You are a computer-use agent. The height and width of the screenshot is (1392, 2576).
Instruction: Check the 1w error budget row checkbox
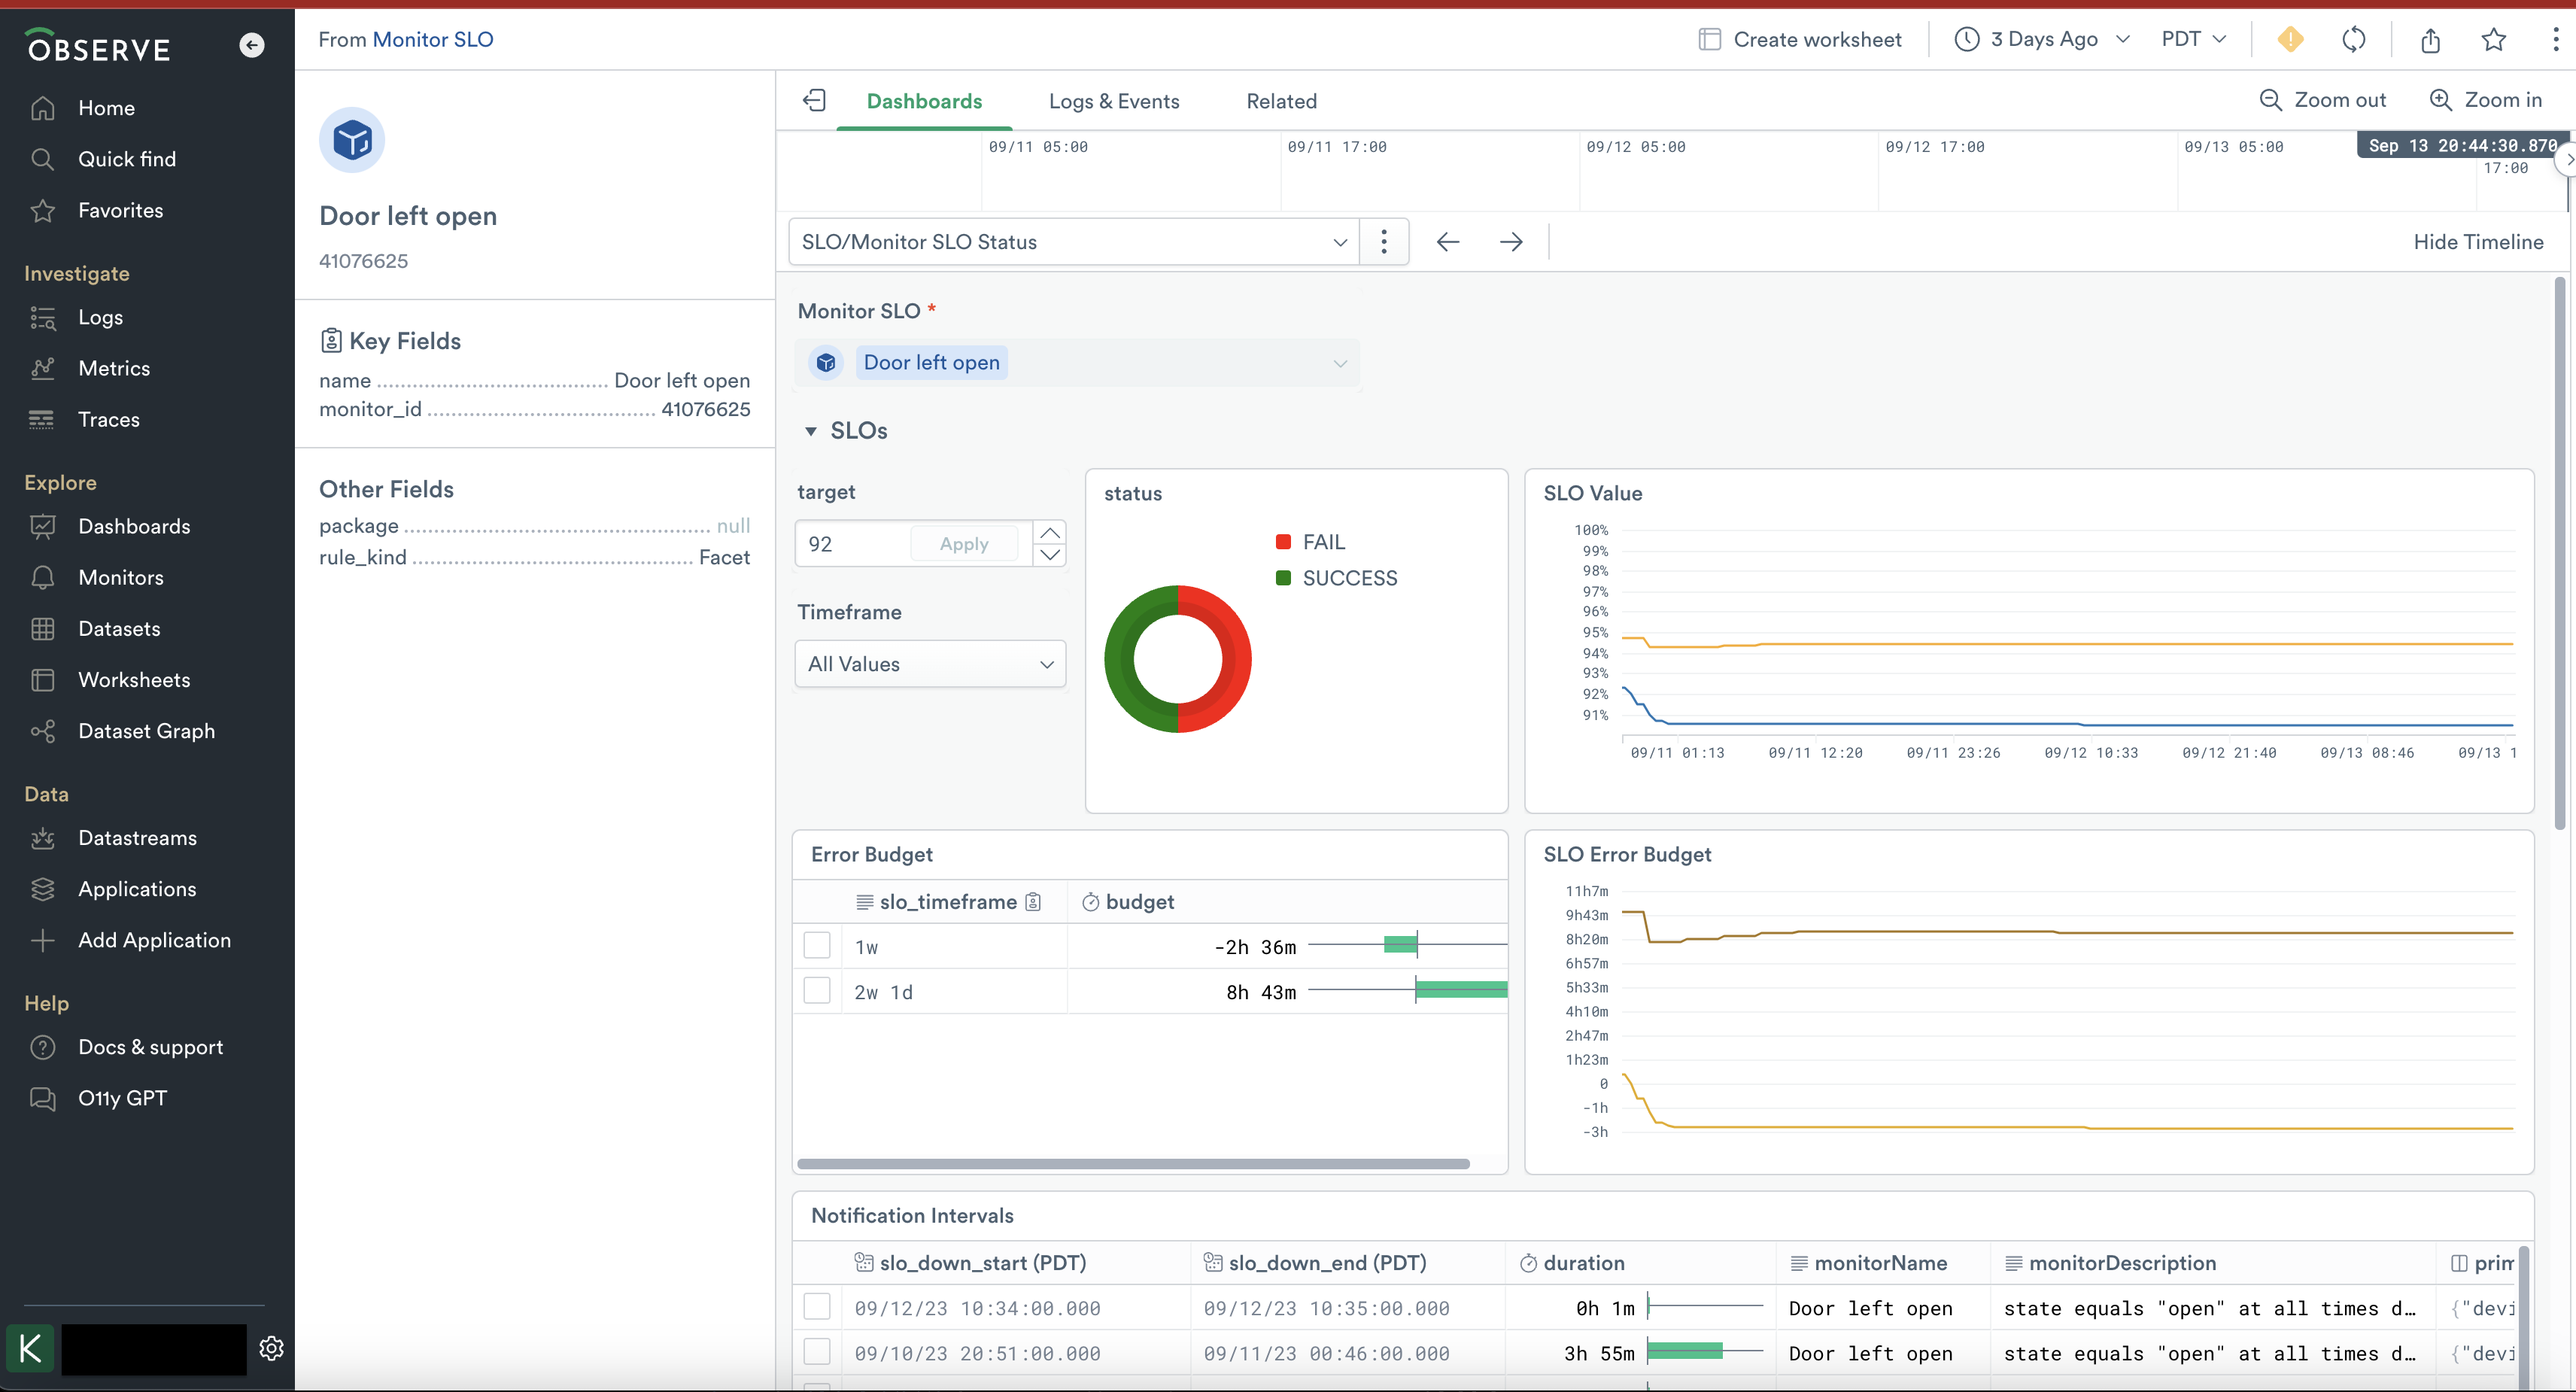point(817,946)
